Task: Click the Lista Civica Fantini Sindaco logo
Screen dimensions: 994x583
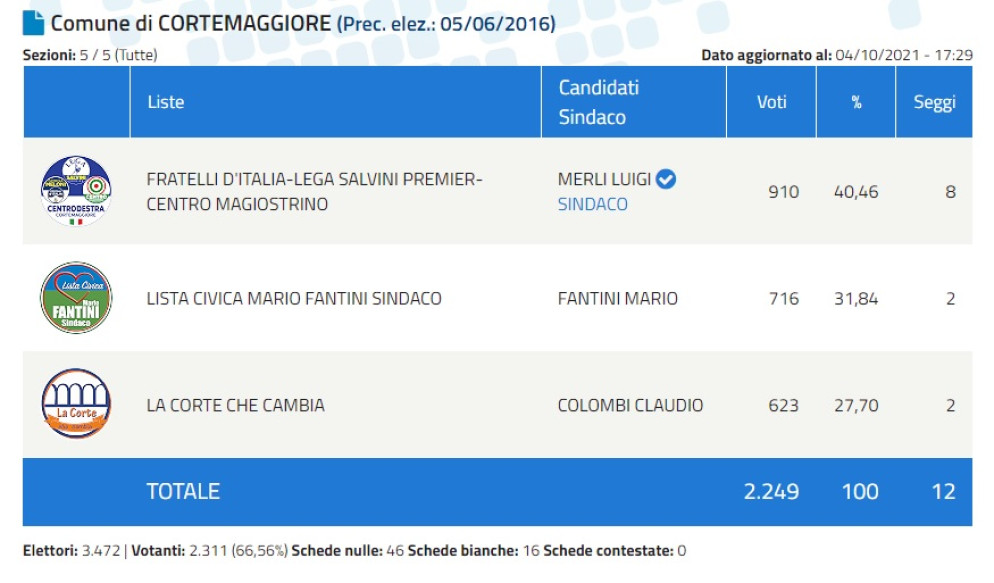Action: click(x=76, y=298)
